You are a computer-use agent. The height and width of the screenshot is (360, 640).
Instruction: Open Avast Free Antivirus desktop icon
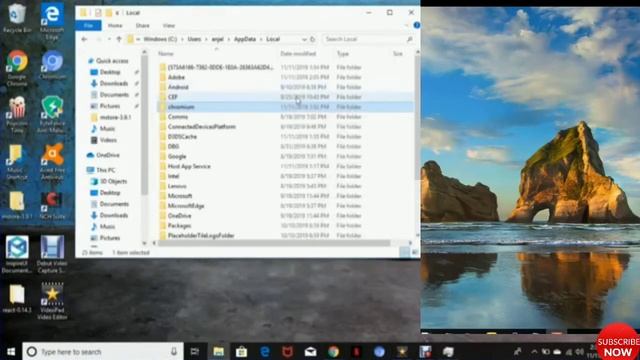(x=52, y=162)
